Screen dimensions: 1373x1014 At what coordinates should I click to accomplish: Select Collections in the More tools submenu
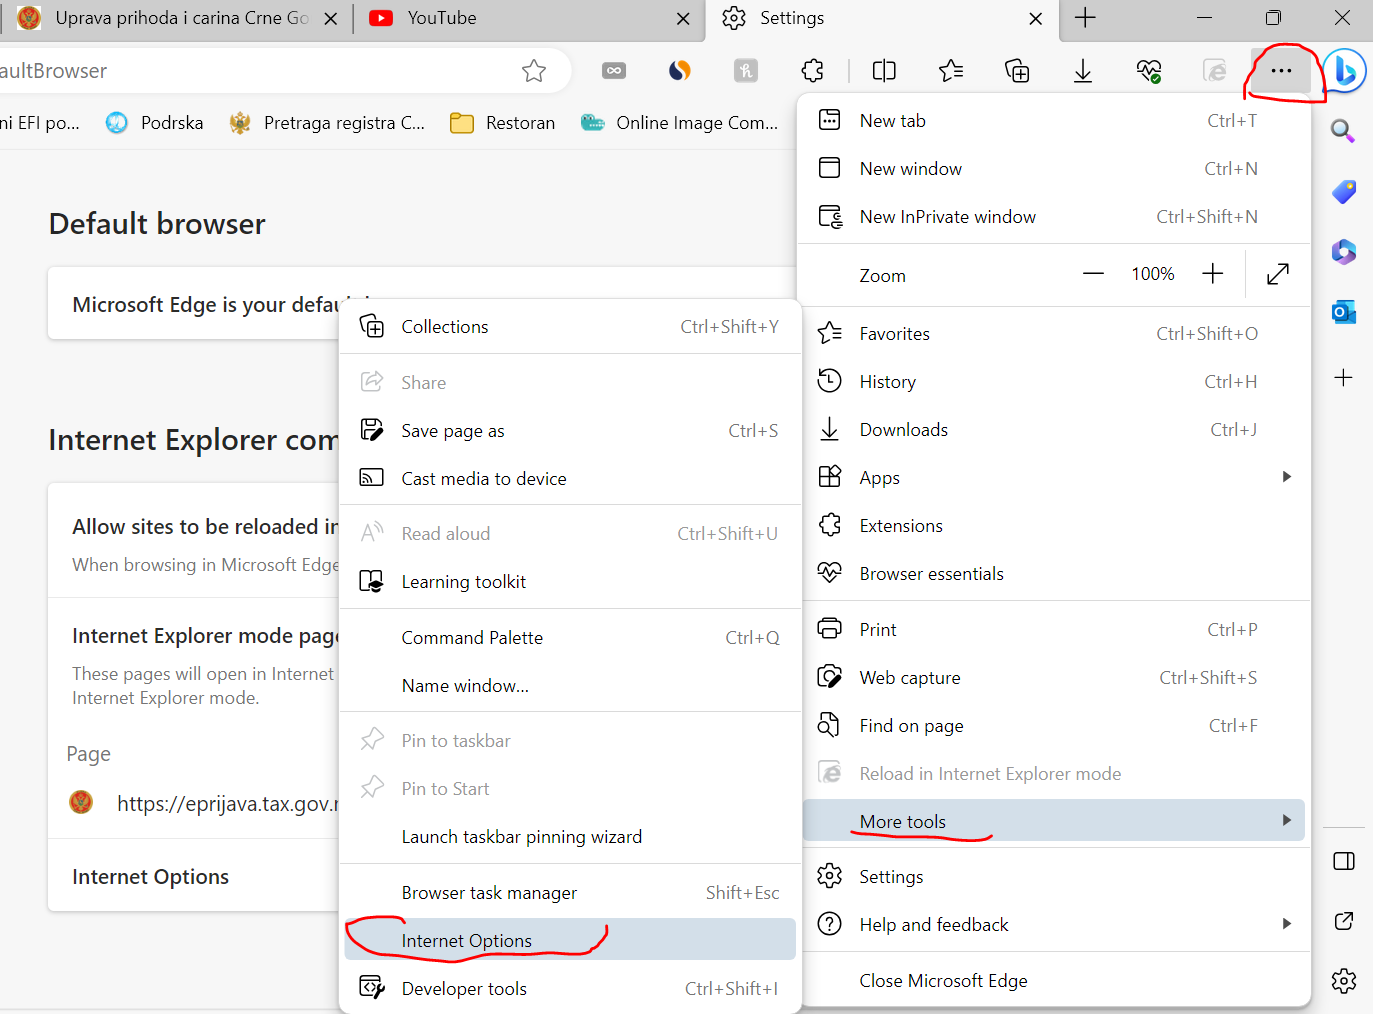click(570, 327)
